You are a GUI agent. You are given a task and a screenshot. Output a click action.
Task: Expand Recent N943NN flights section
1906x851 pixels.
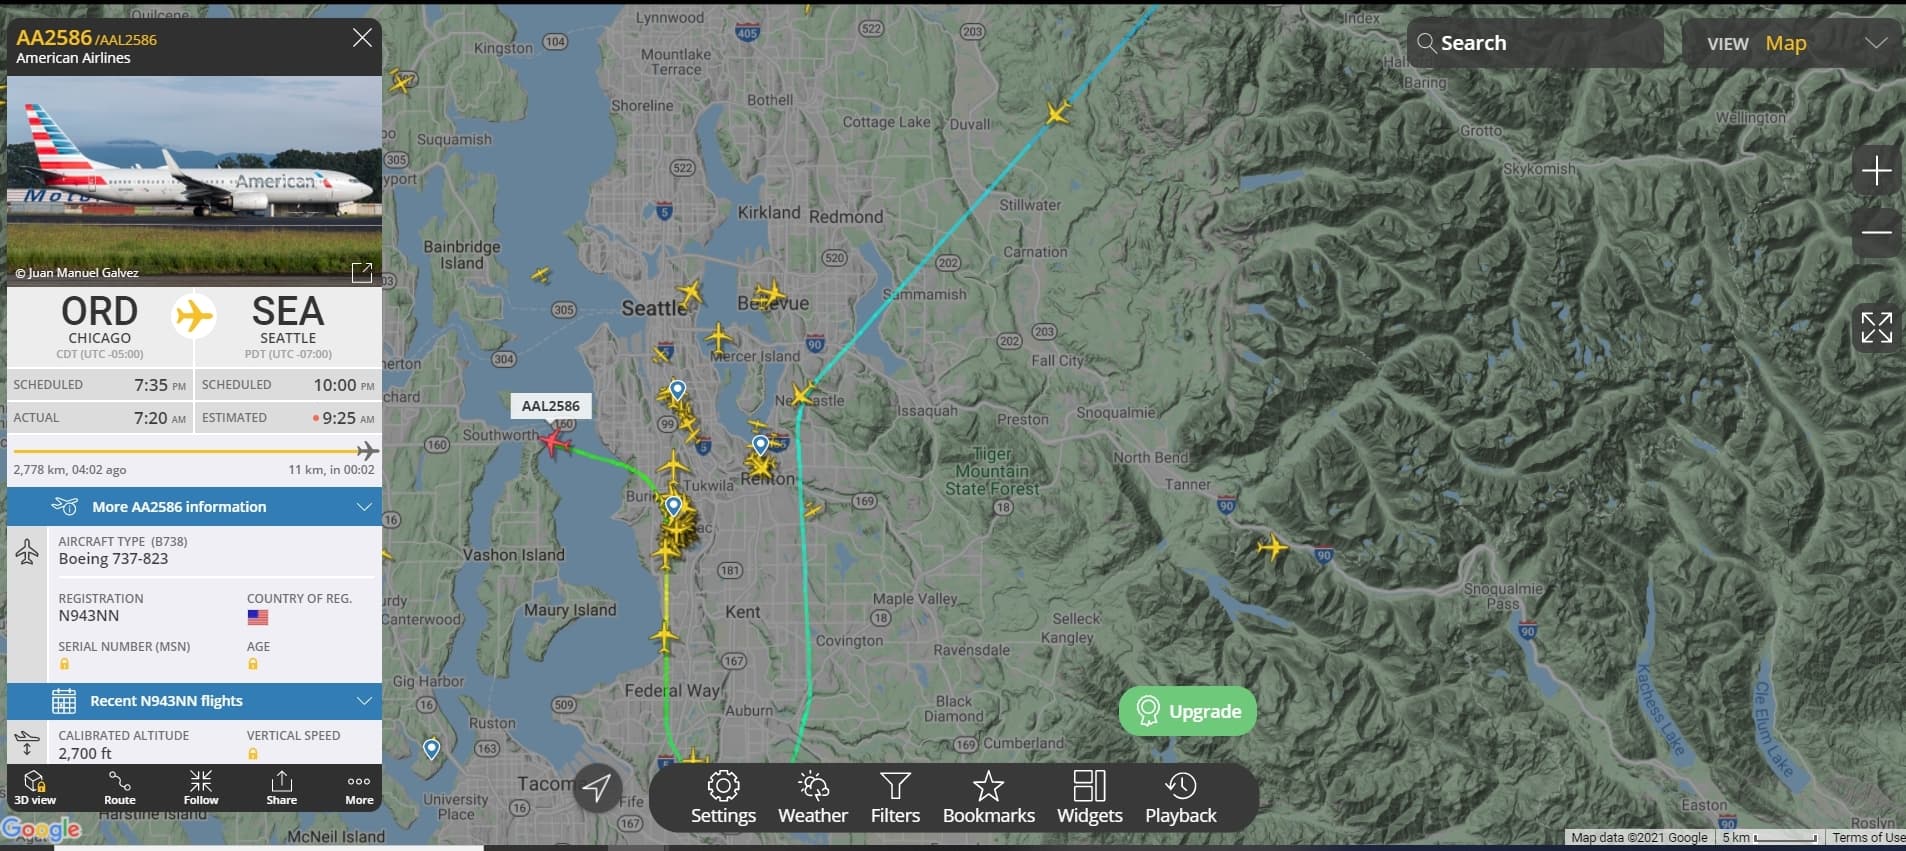click(x=194, y=701)
